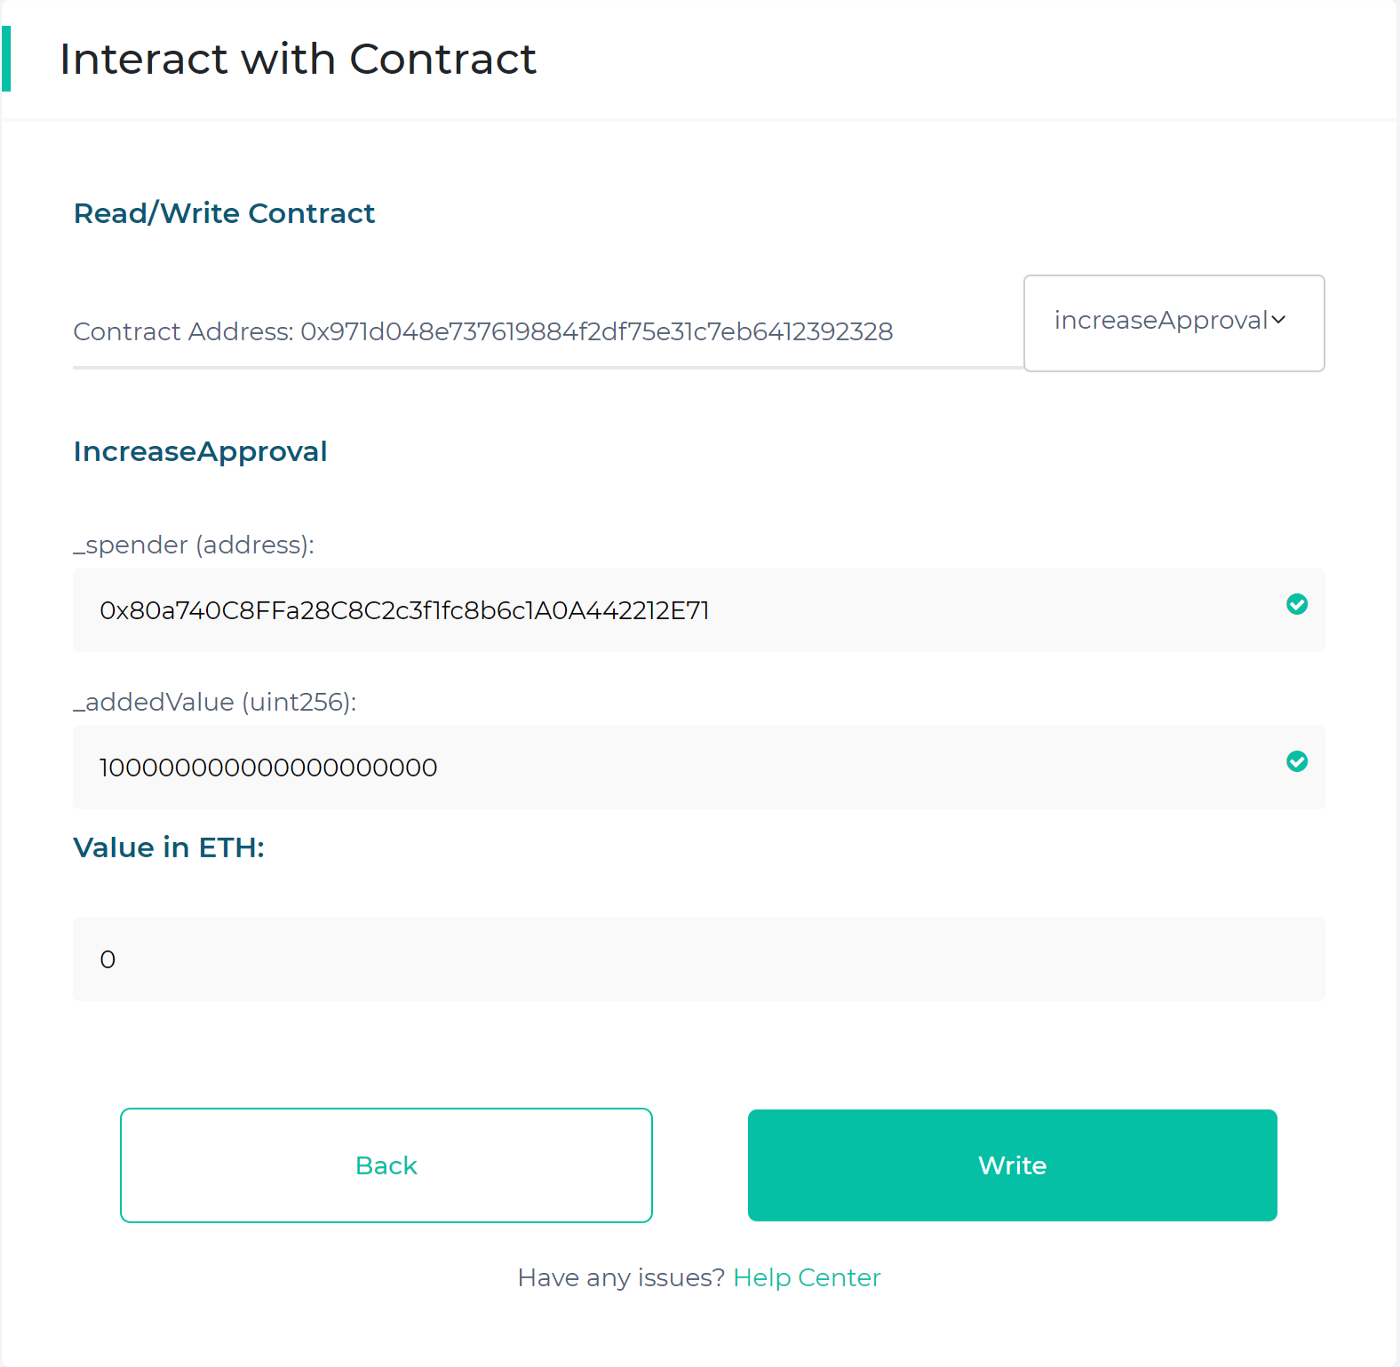Click the 0x971d048e contract address value
The height and width of the screenshot is (1367, 1400).
tap(597, 331)
